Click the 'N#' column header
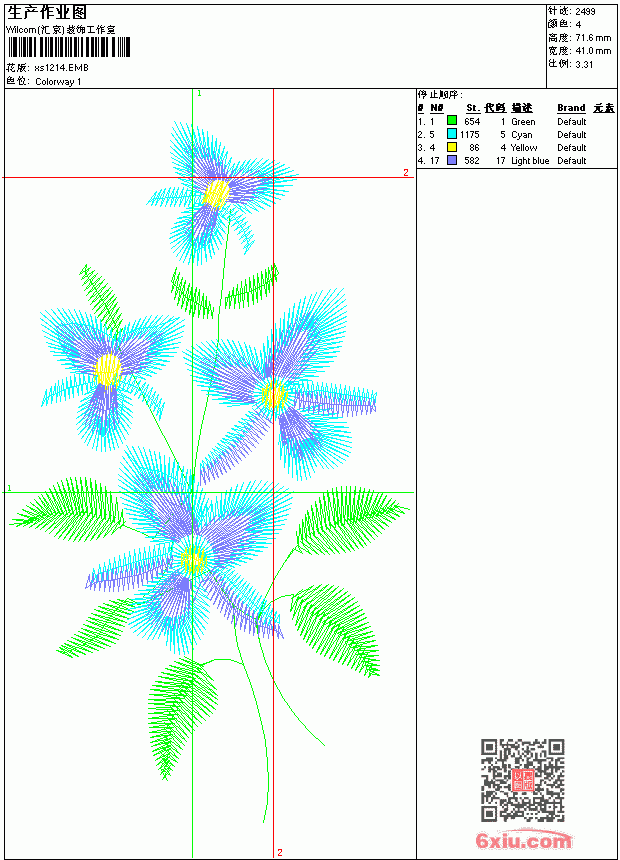Screen dimensions: 620x860 [x=437, y=108]
